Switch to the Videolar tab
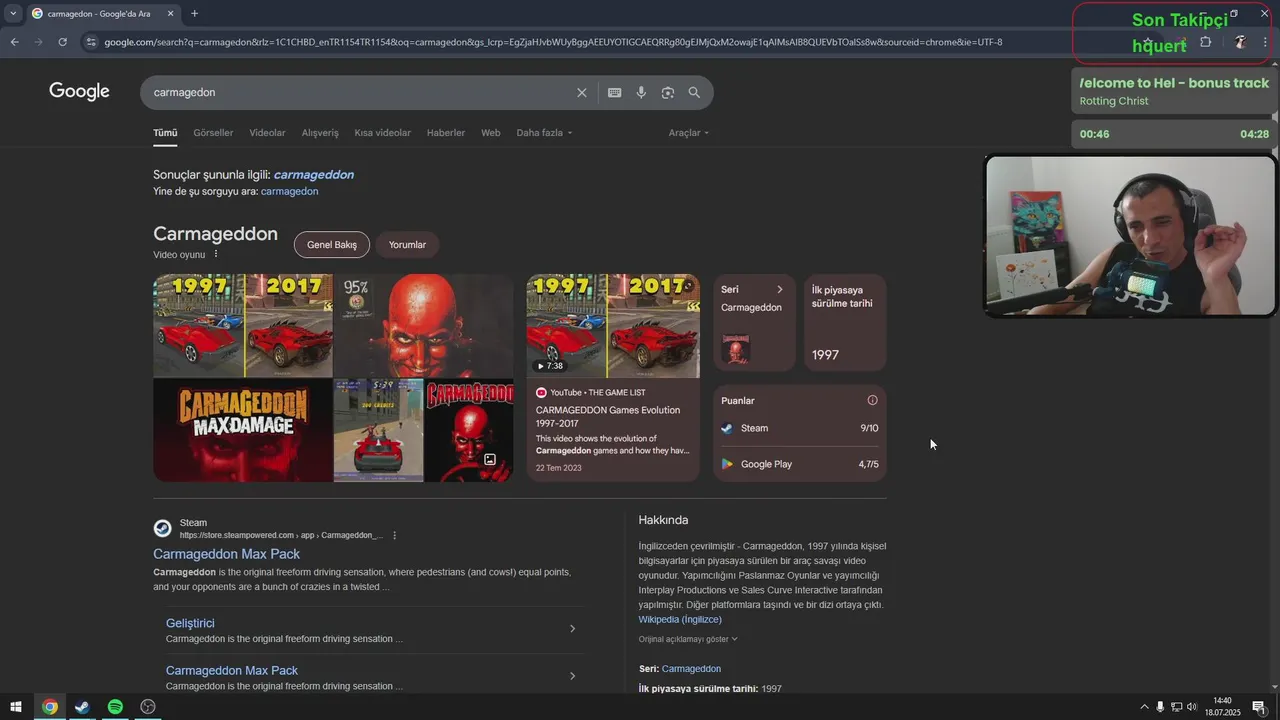 pyautogui.click(x=267, y=133)
